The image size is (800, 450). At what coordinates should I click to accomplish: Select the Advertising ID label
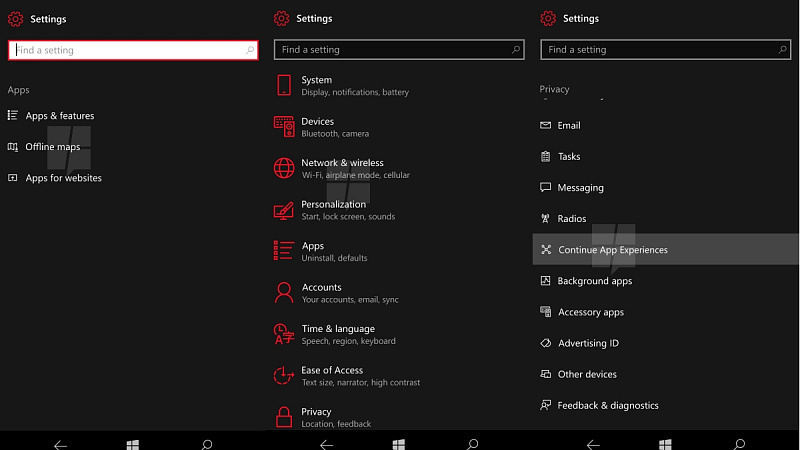(588, 343)
